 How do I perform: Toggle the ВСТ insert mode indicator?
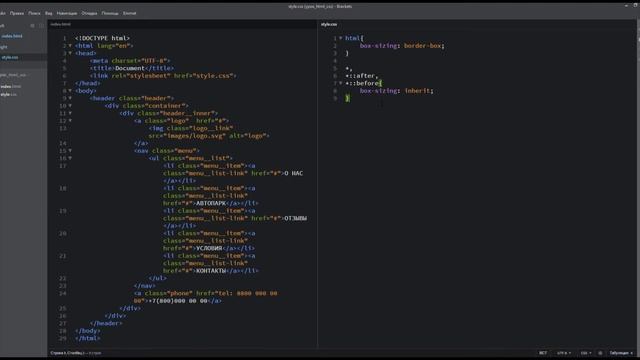click(543, 353)
